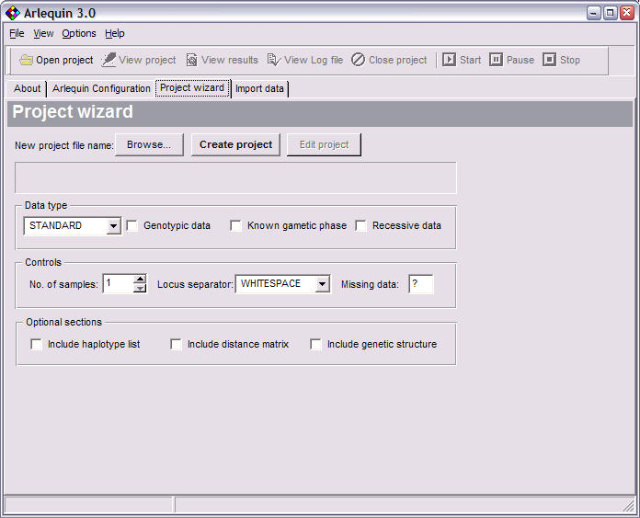Click the Stop icon in toolbar
640x518 pixels.
549,60
